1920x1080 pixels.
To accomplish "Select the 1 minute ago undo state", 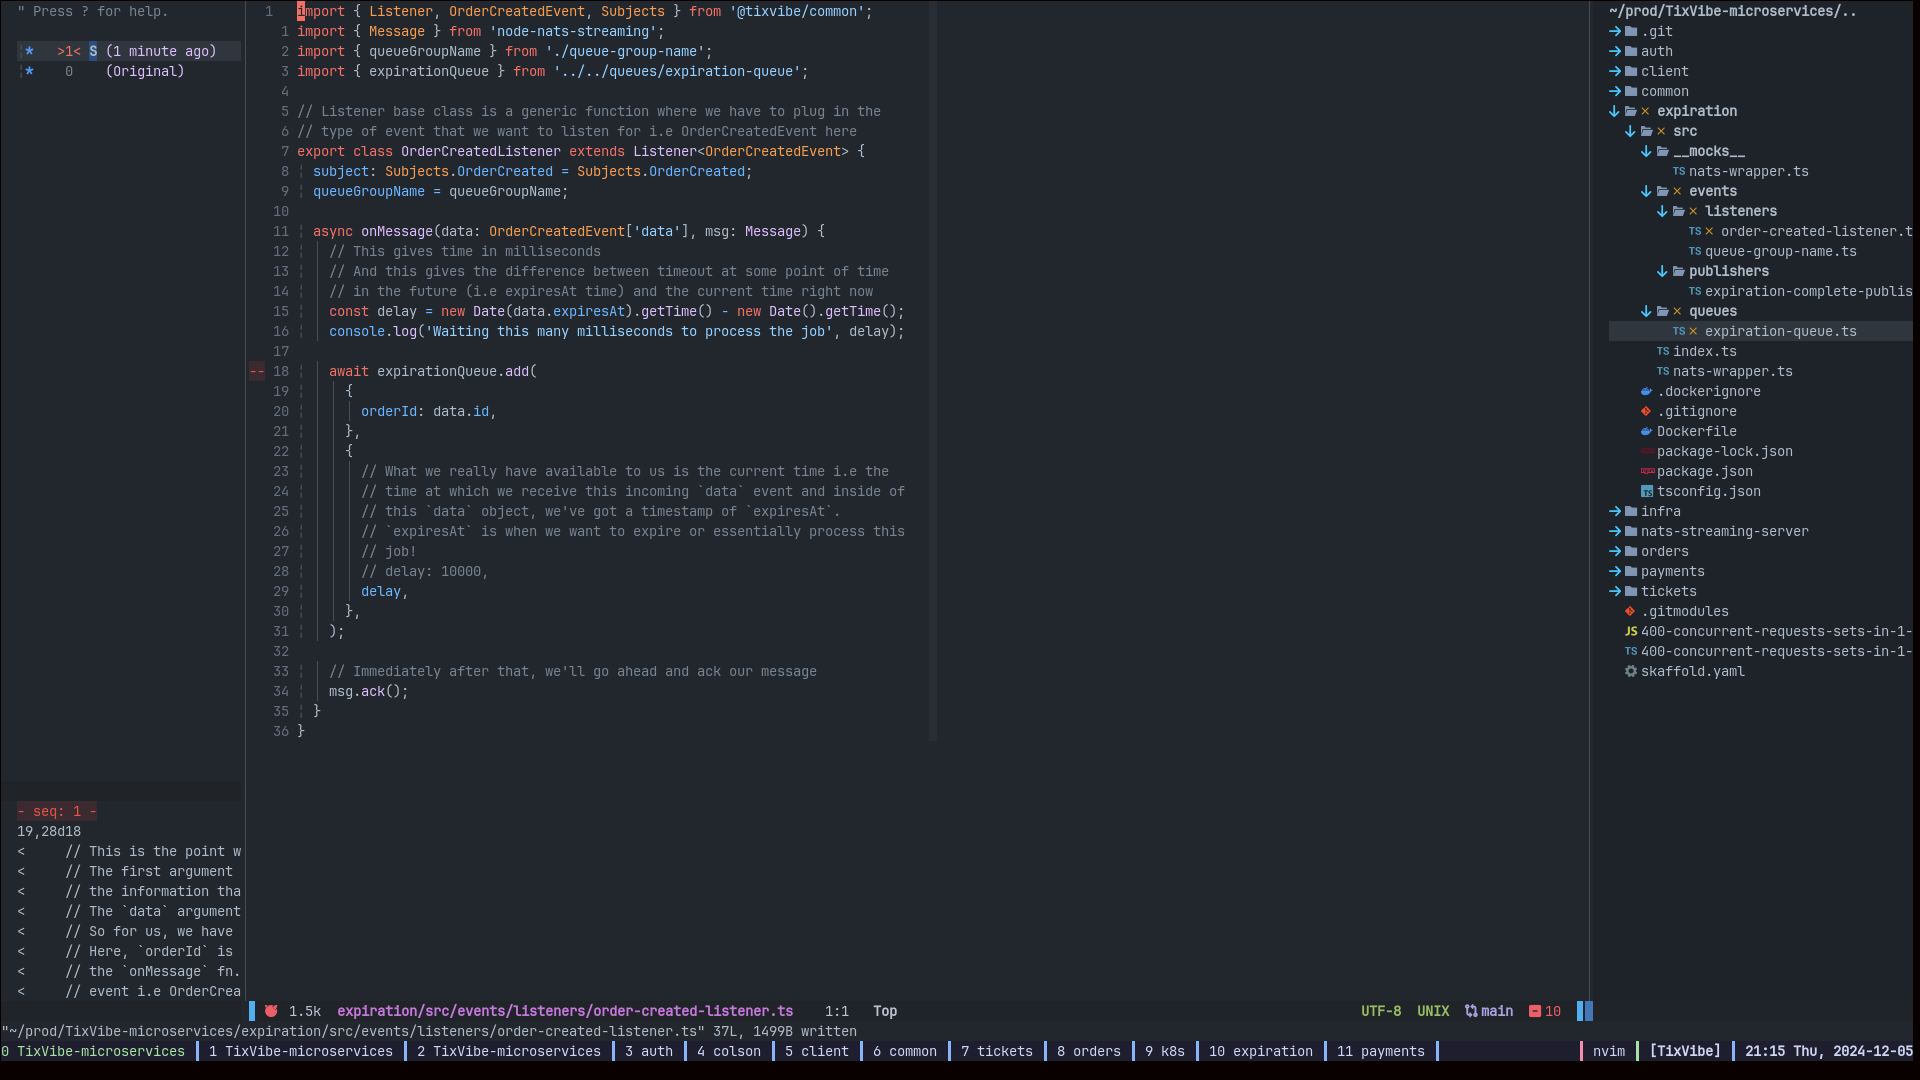I will 160,51.
